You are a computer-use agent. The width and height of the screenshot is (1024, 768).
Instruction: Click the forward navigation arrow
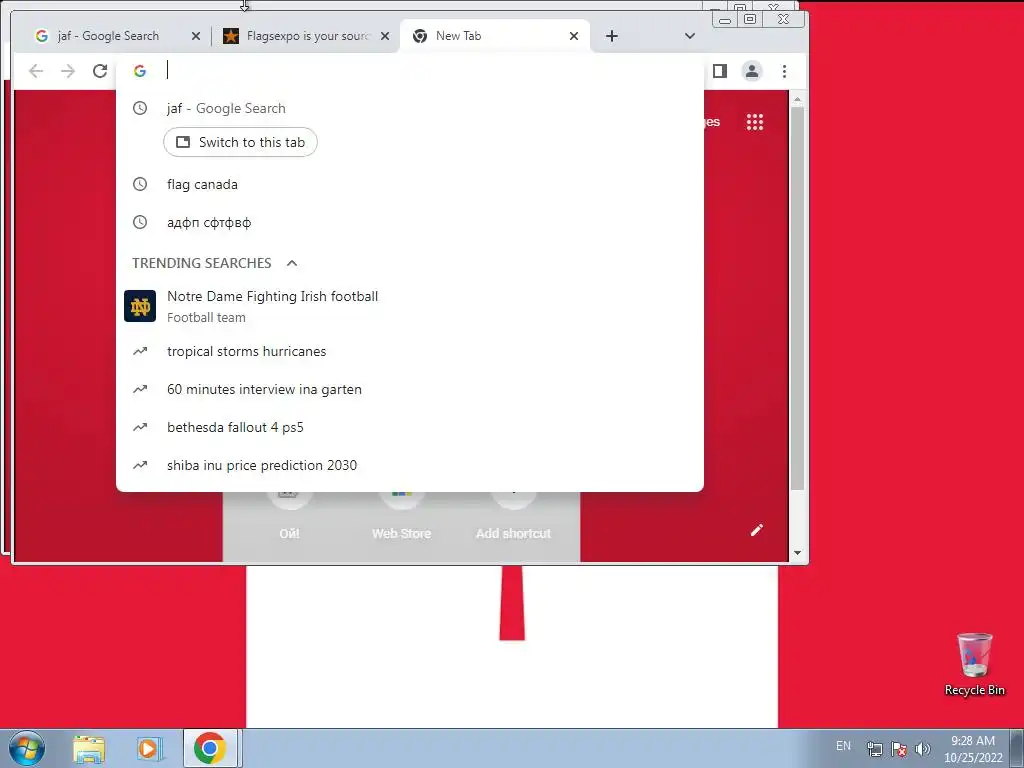(x=68, y=71)
